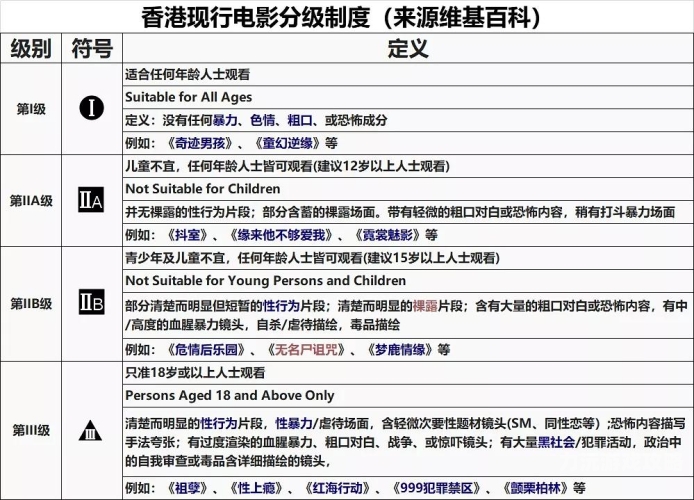Open the 色情 link
The width and height of the screenshot is (694, 500).
[x=262, y=120]
